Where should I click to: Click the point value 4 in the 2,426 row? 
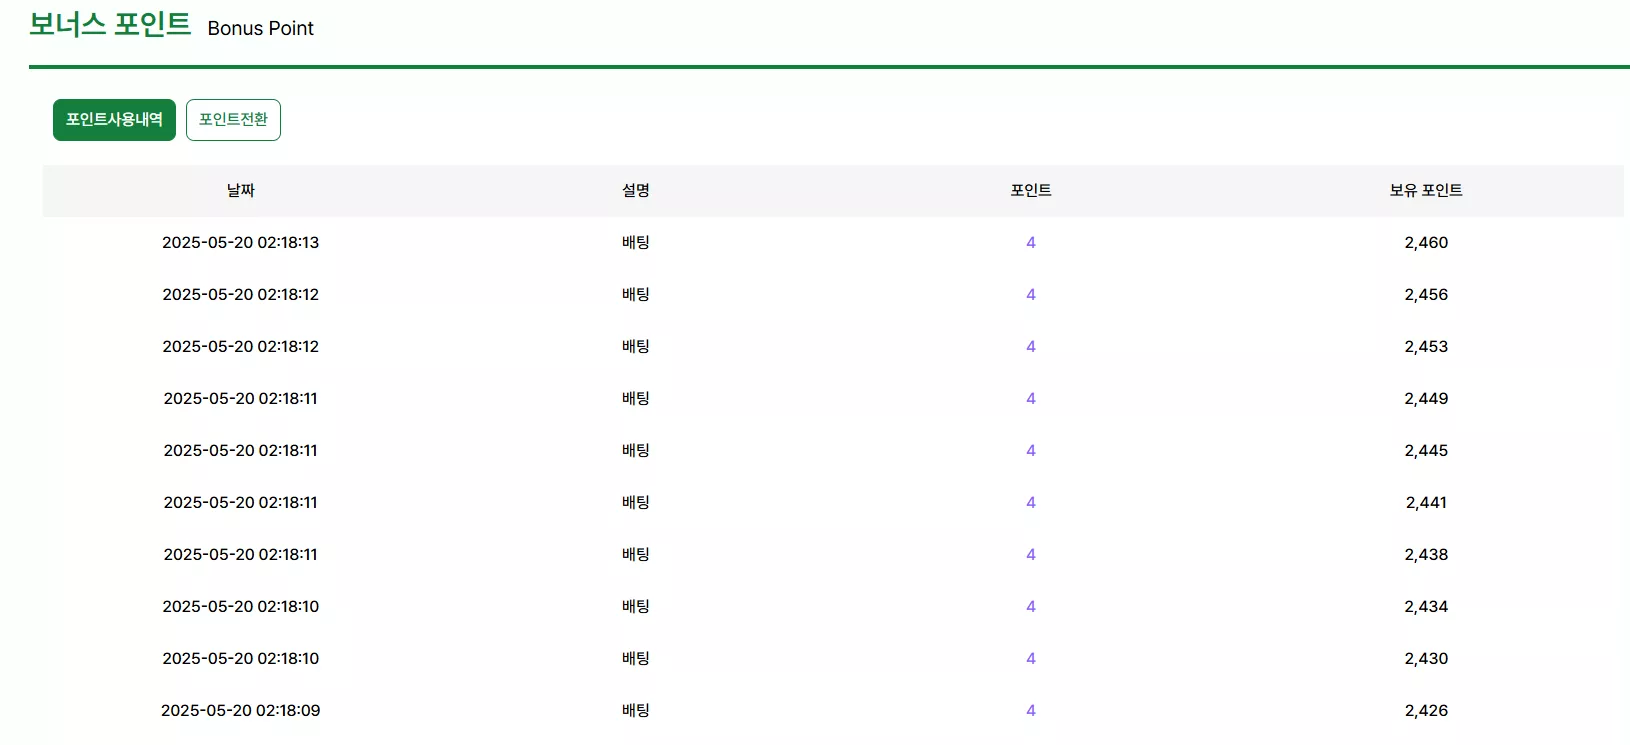point(1031,710)
